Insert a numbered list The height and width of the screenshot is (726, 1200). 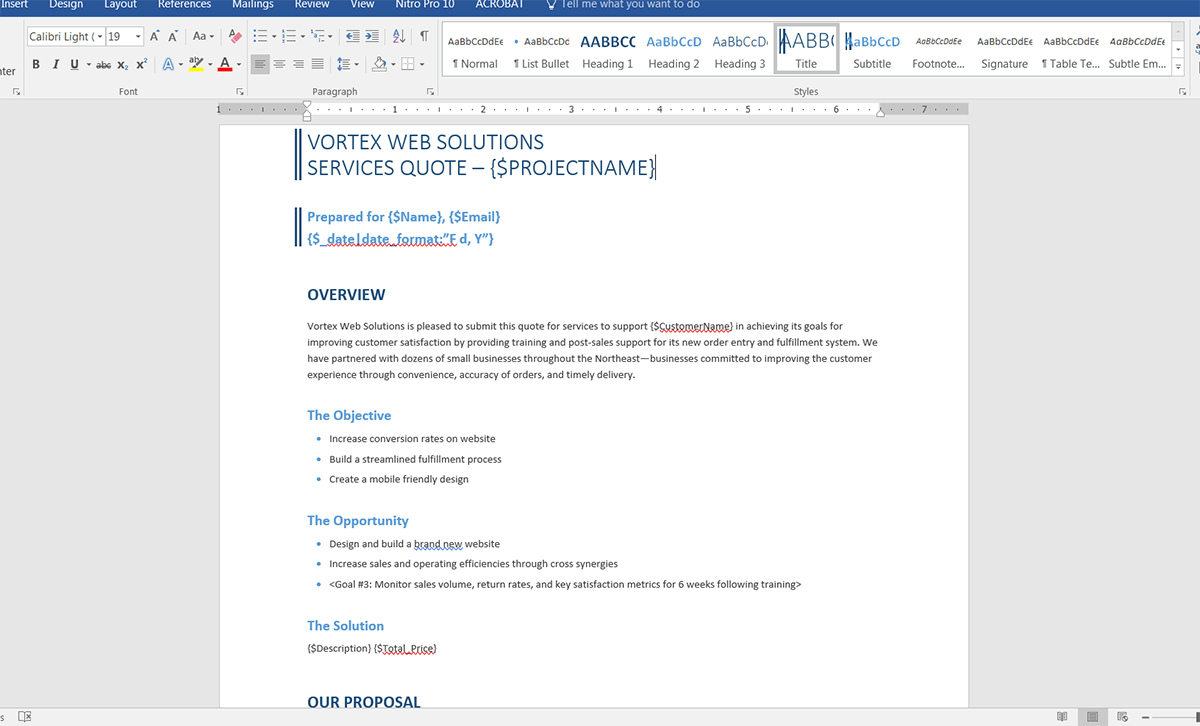pyautogui.click(x=289, y=37)
